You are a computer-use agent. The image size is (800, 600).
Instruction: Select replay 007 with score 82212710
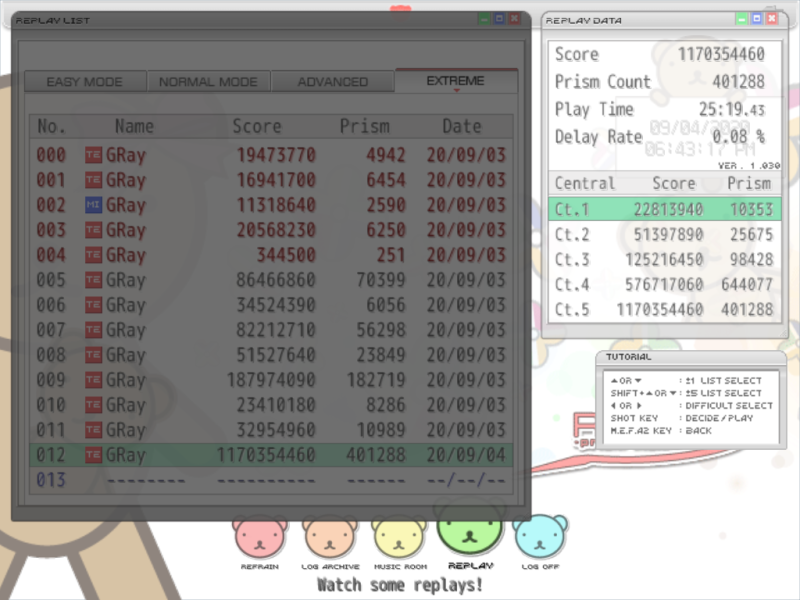pyautogui.click(x=271, y=330)
